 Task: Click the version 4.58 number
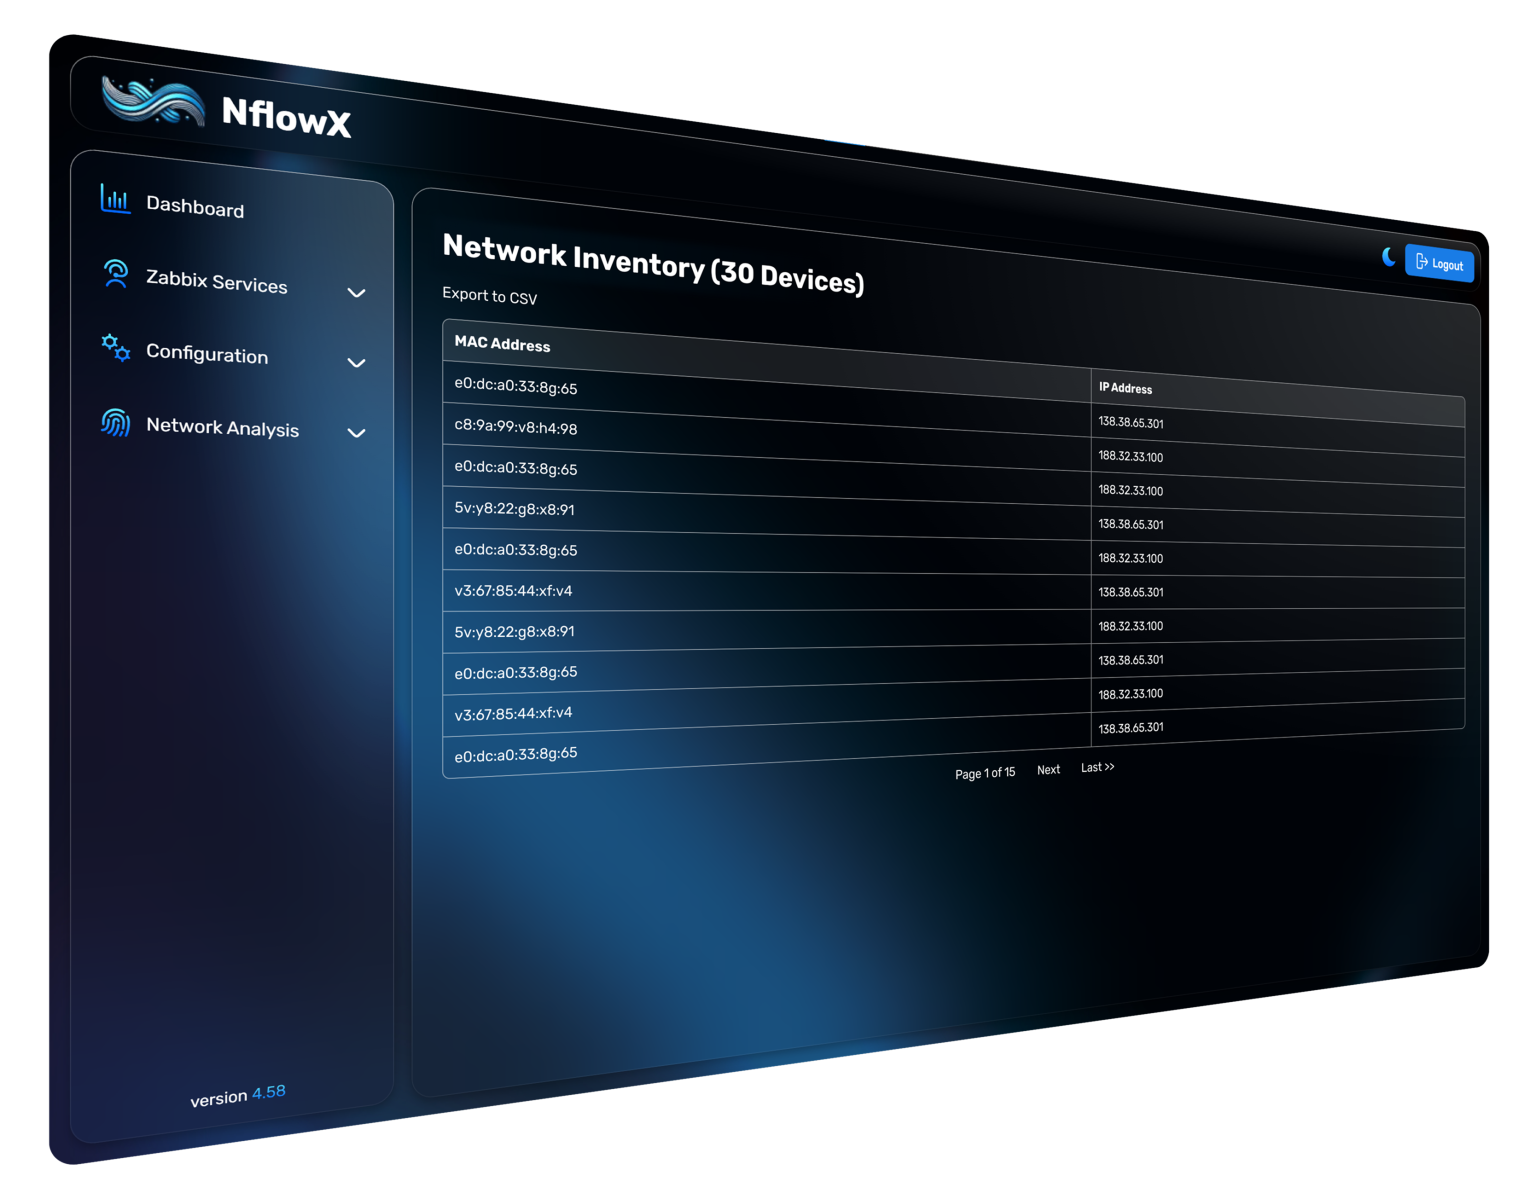tap(268, 1092)
